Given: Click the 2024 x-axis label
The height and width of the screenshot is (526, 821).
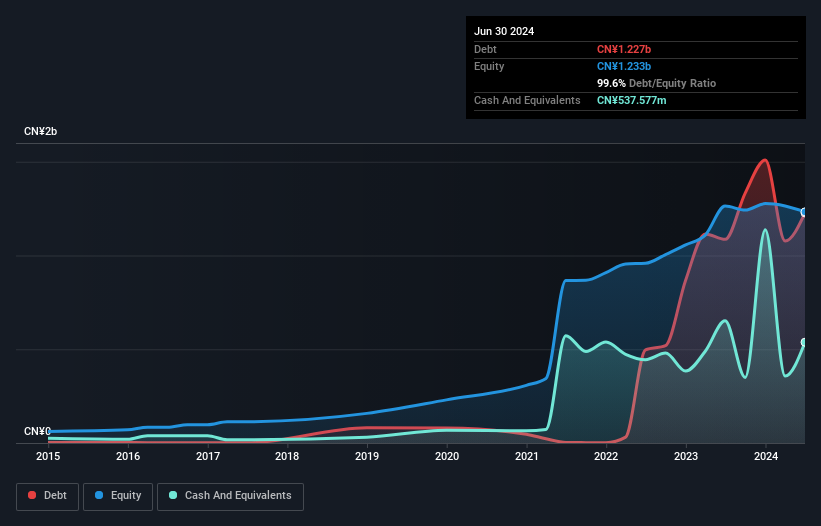Looking at the screenshot, I should pyautogui.click(x=766, y=456).
